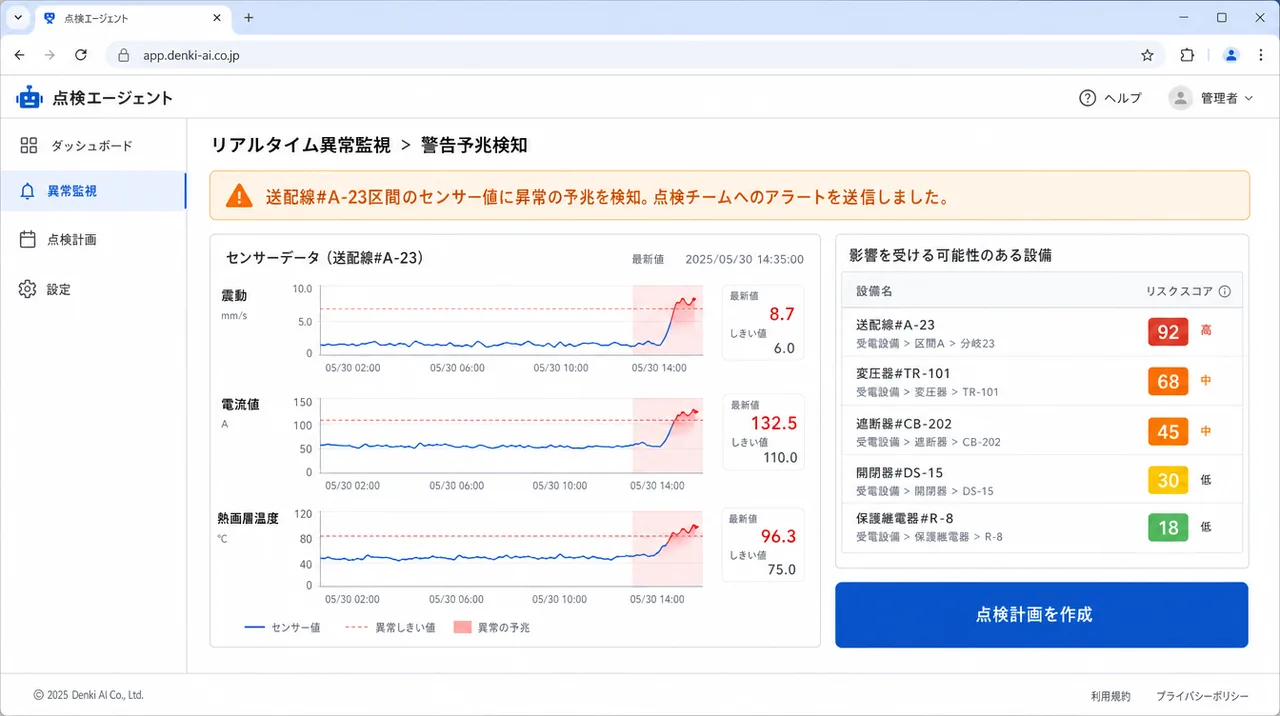Select the 点検エージェント browser tab
This screenshot has width=1280, height=716.
pyautogui.click(x=131, y=18)
